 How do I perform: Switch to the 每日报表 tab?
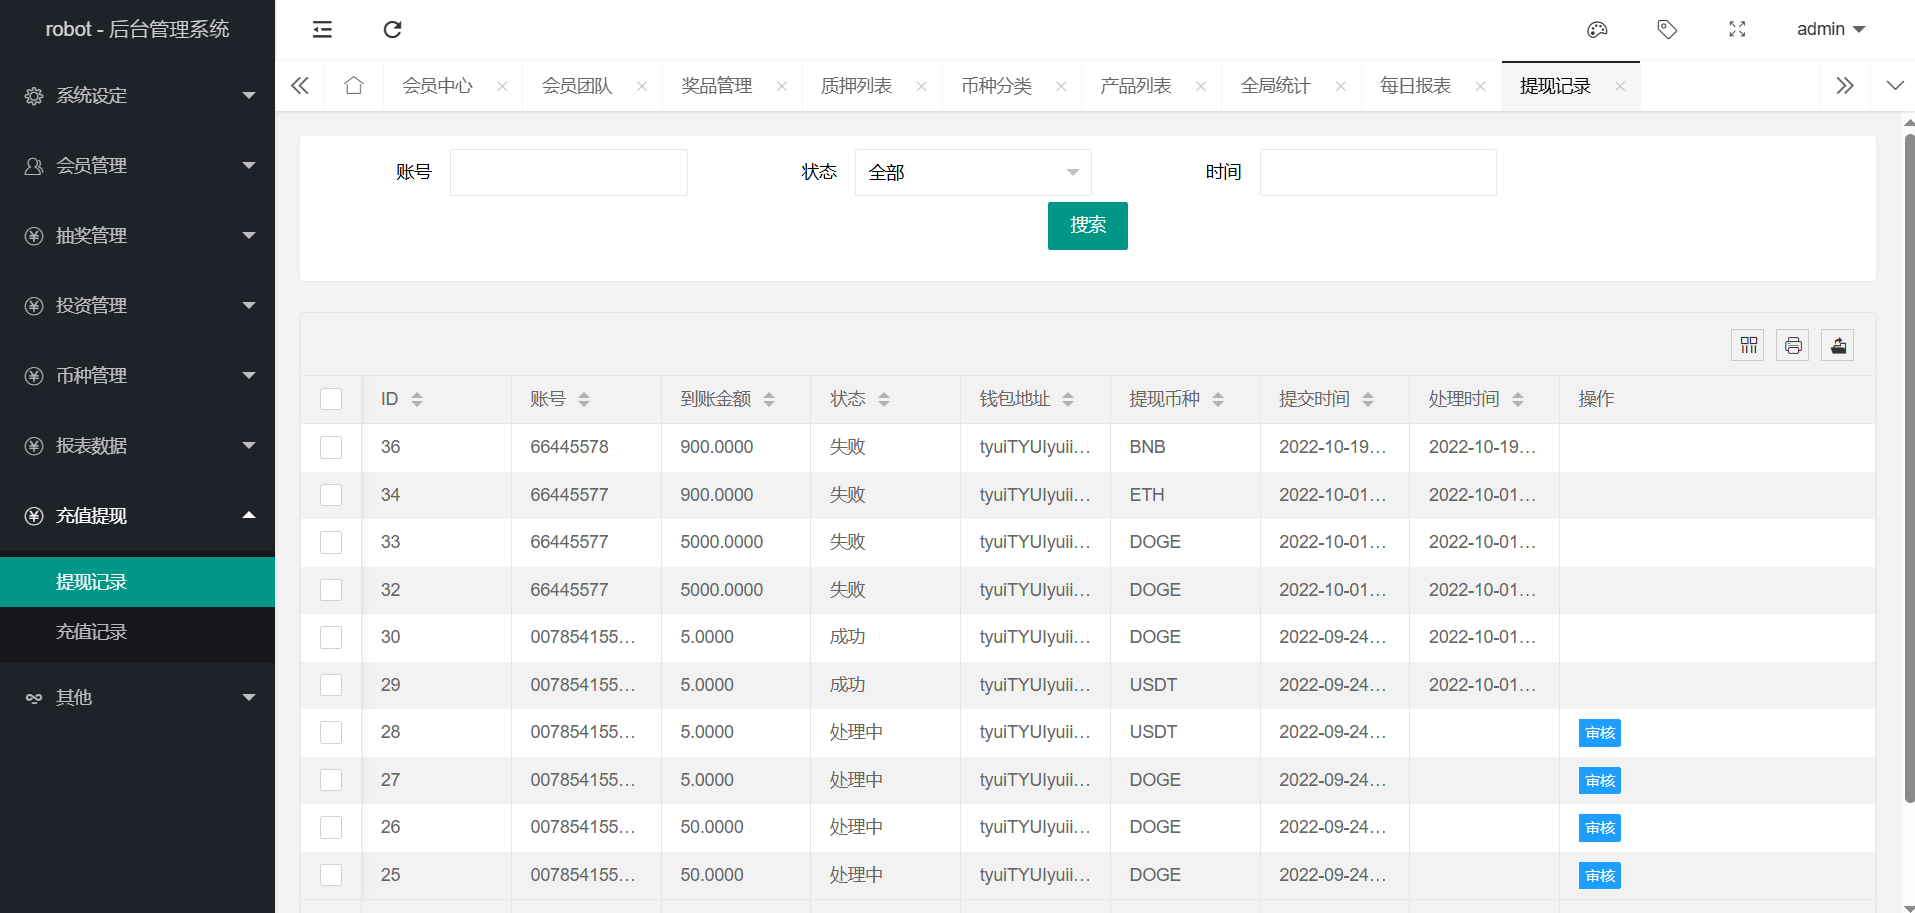(x=1415, y=86)
